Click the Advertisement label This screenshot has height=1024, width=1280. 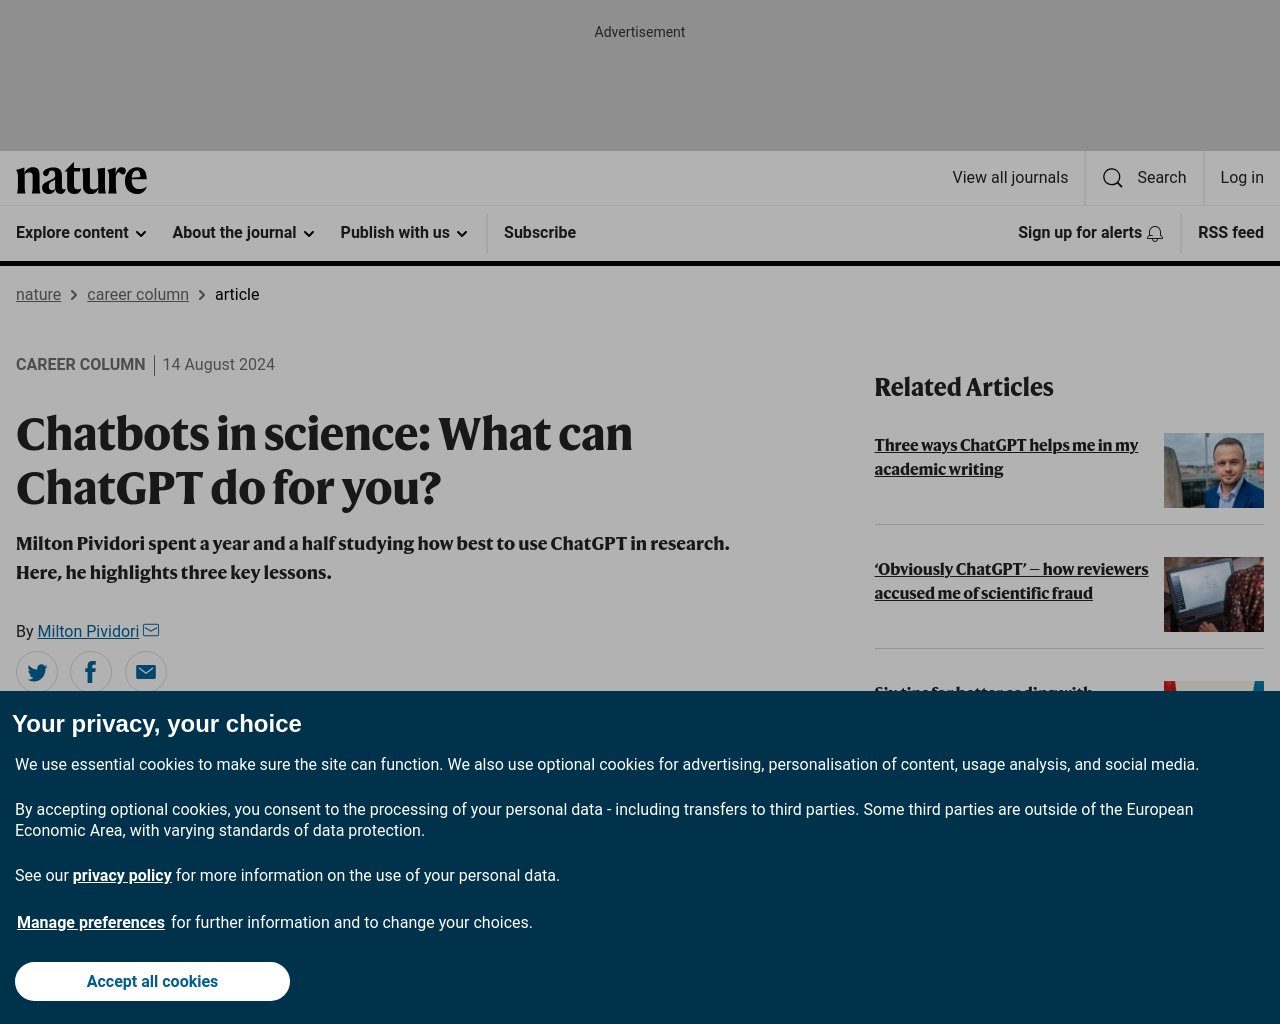[640, 32]
